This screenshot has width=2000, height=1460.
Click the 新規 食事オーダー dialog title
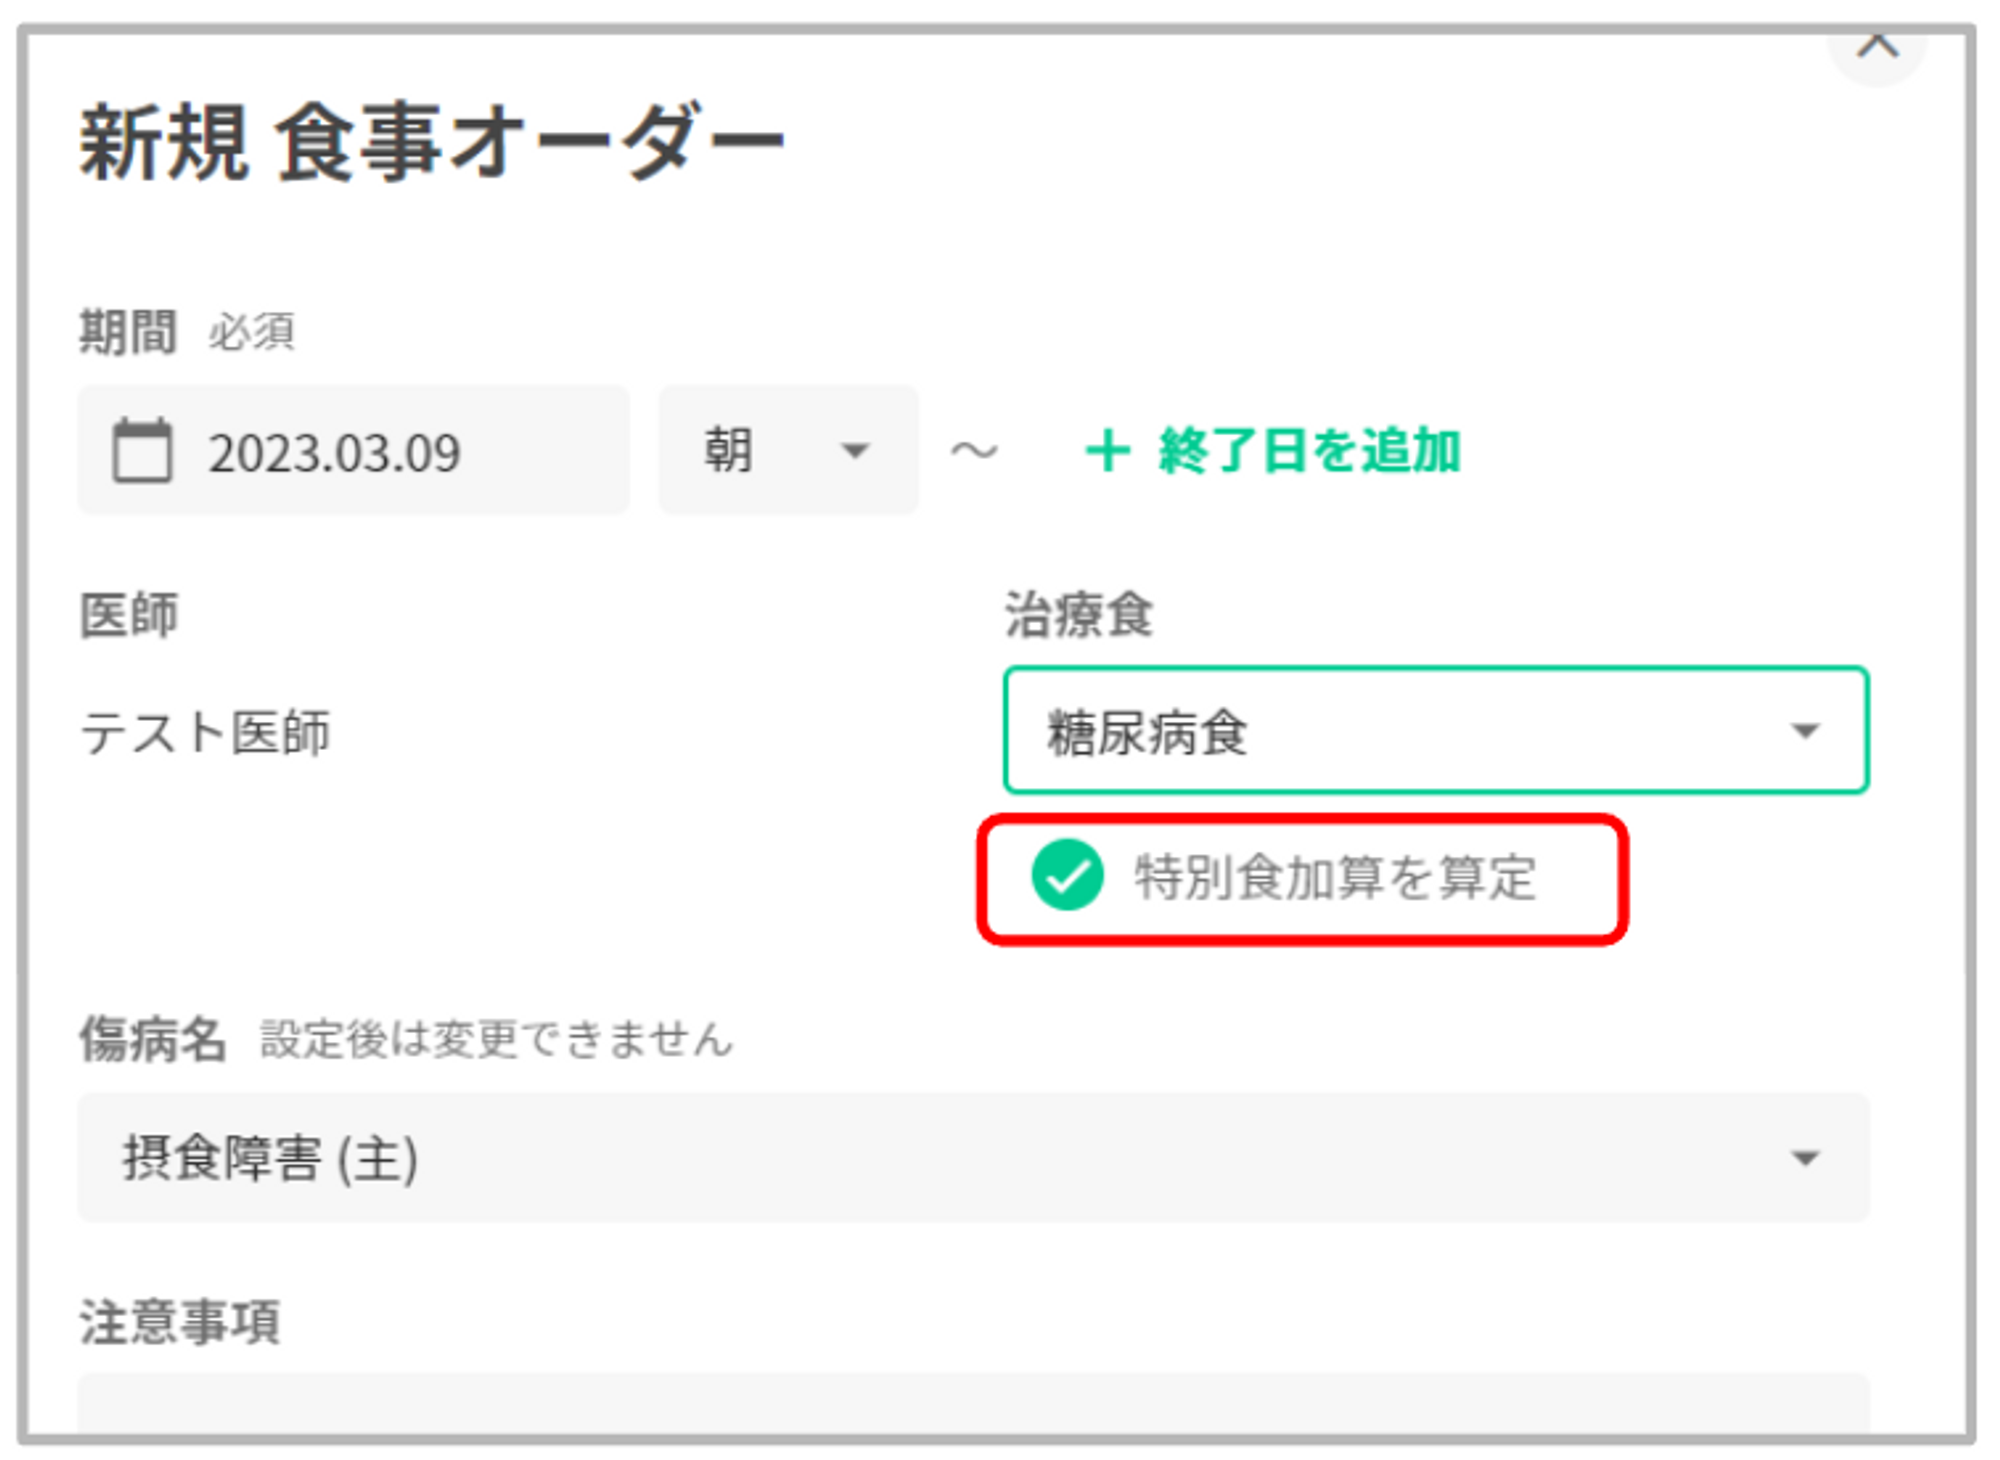(x=432, y=143)
